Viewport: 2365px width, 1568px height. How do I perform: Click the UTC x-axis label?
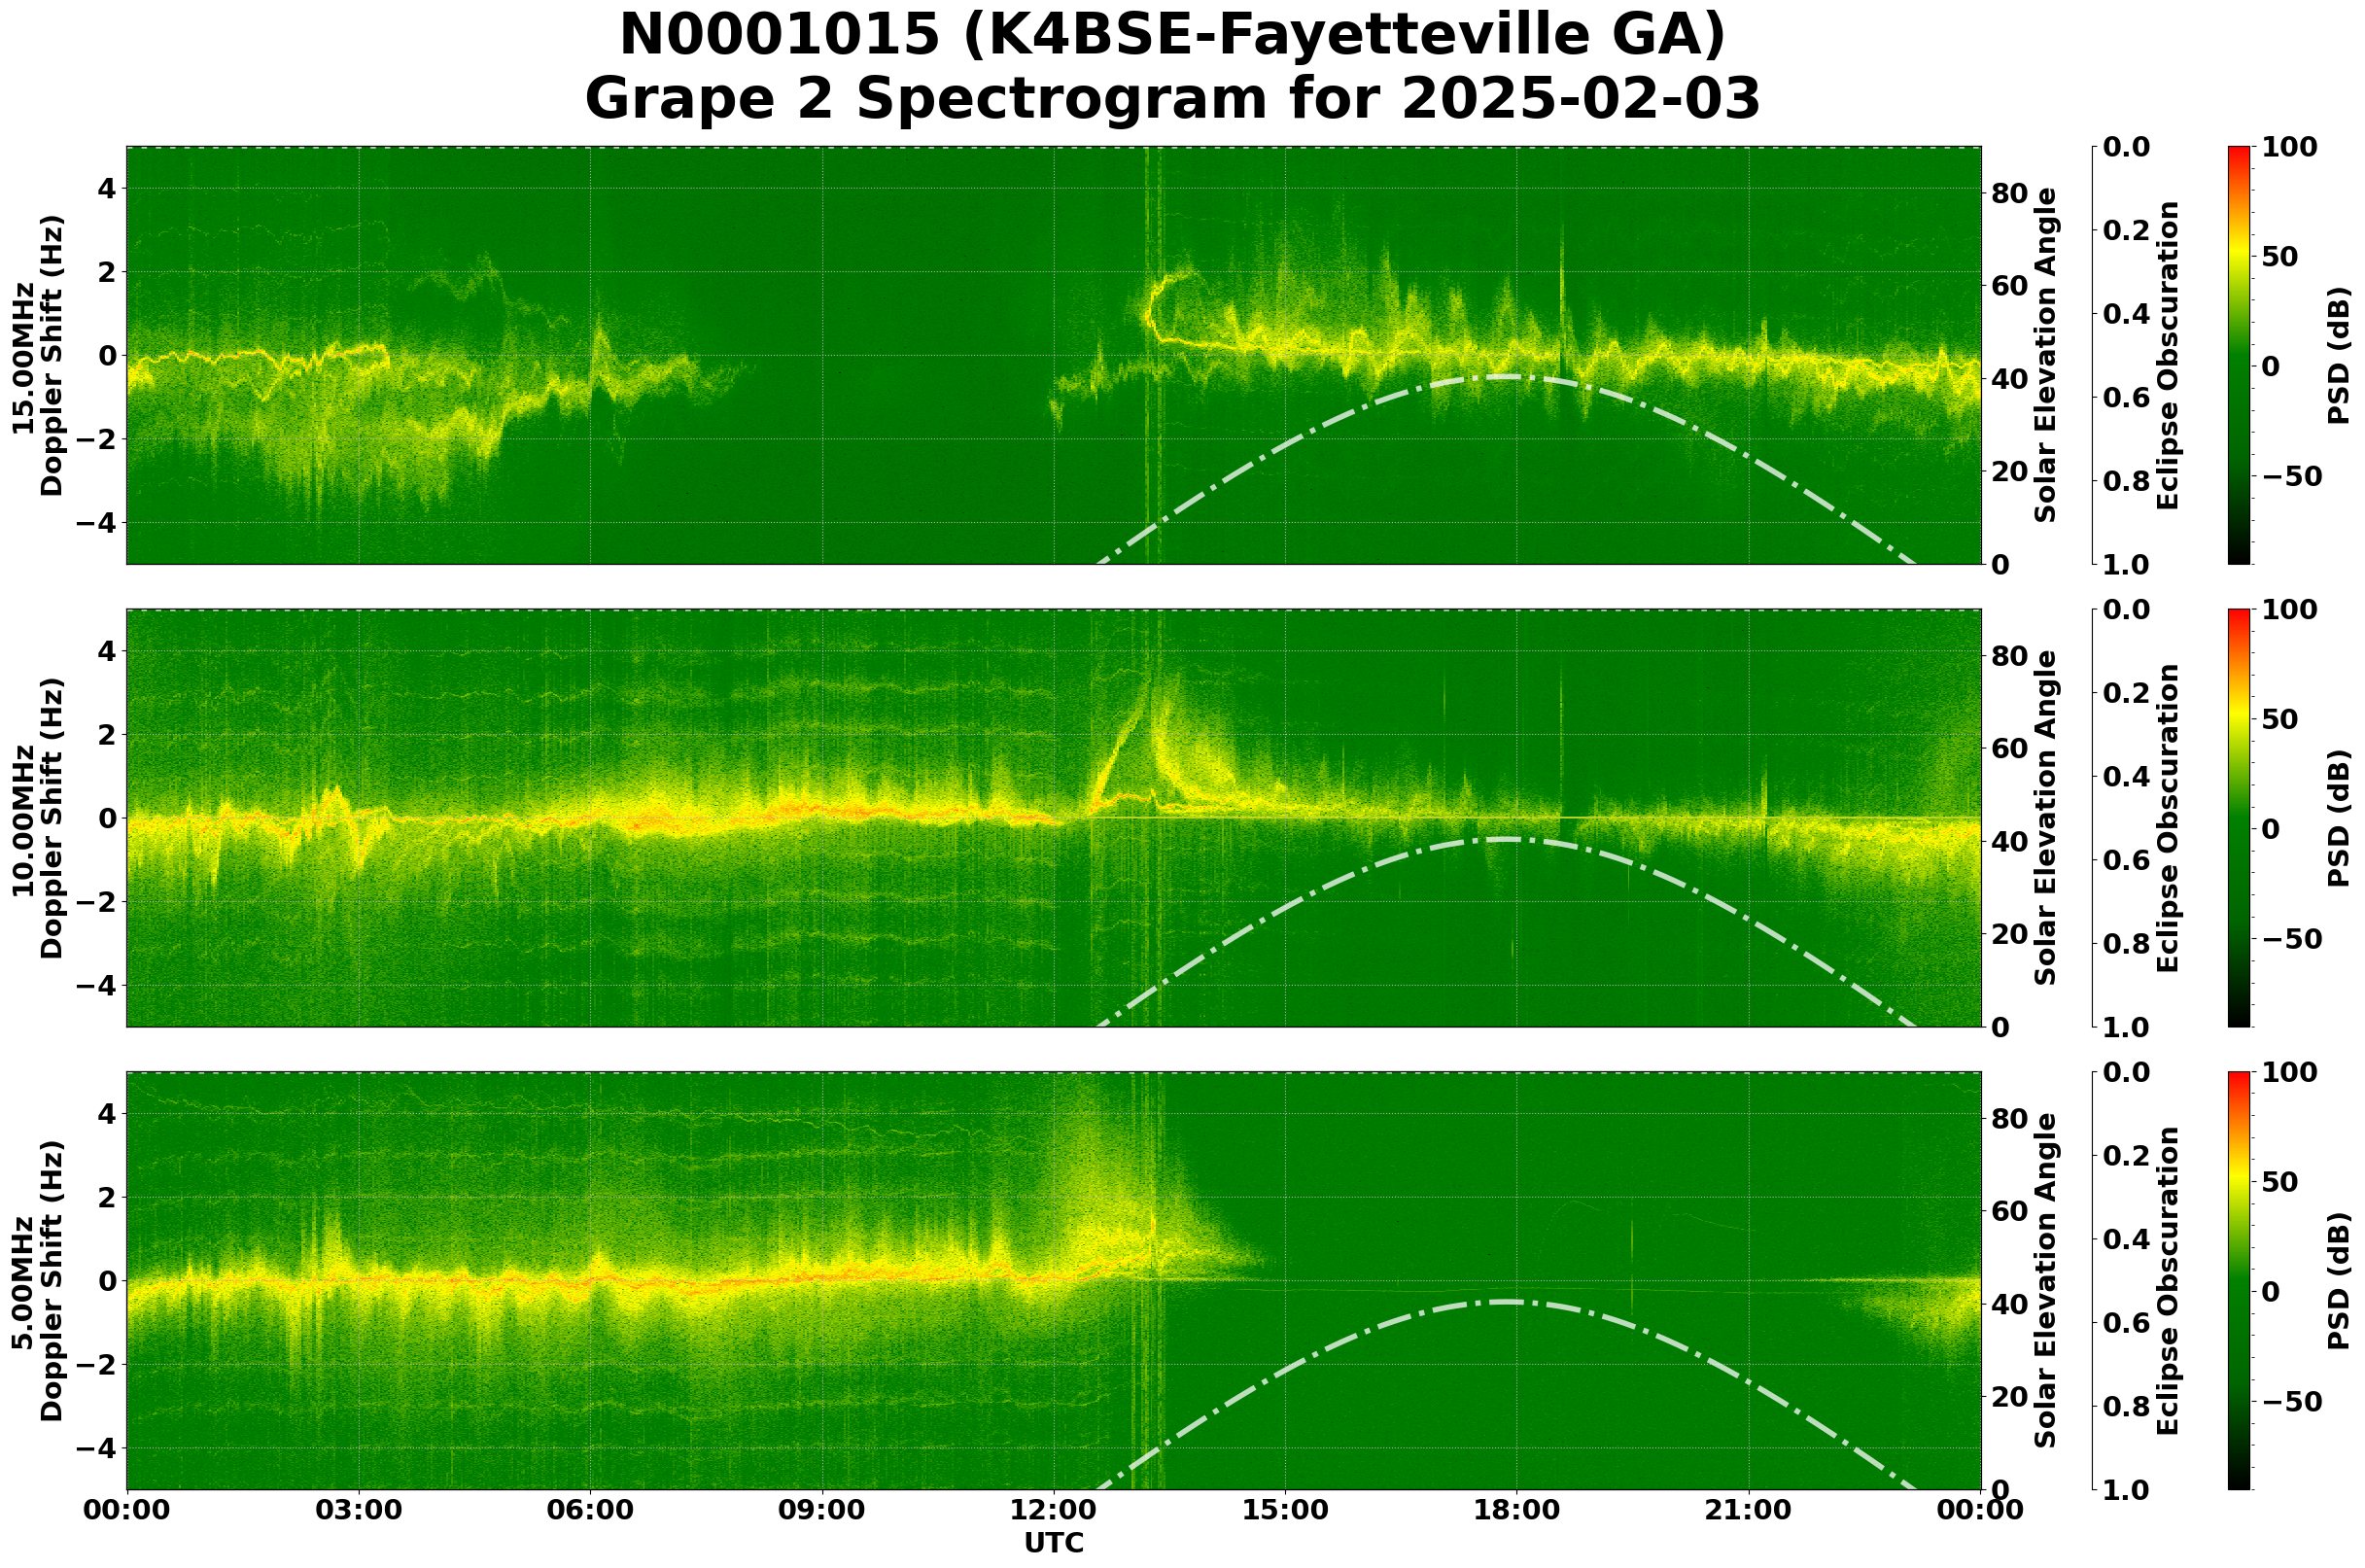1053,1543
